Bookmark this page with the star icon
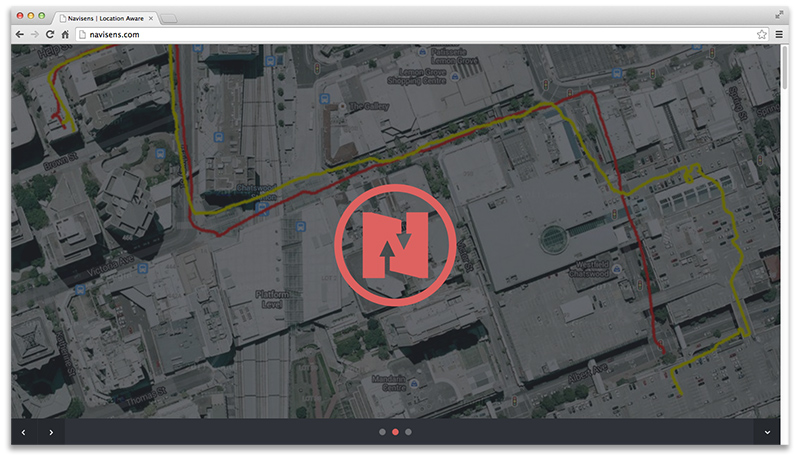The height and width of the screenshot is (459, 800). [x=761, y=34]
